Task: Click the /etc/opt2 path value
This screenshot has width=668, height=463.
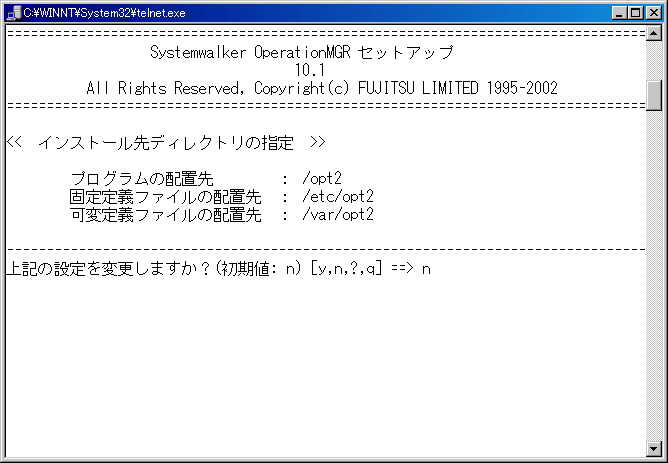Action: tap(338, 197)
